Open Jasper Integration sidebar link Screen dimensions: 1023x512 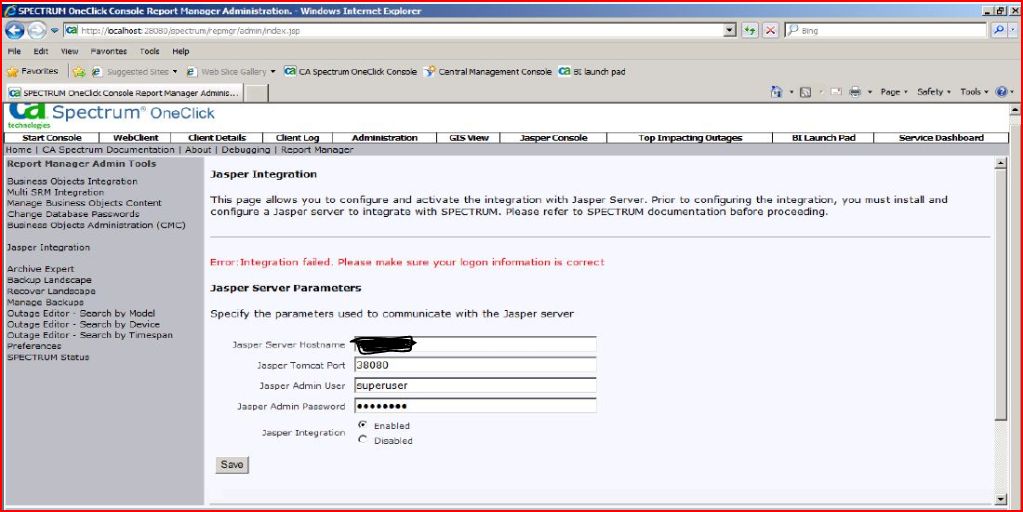tap(48, 247)
